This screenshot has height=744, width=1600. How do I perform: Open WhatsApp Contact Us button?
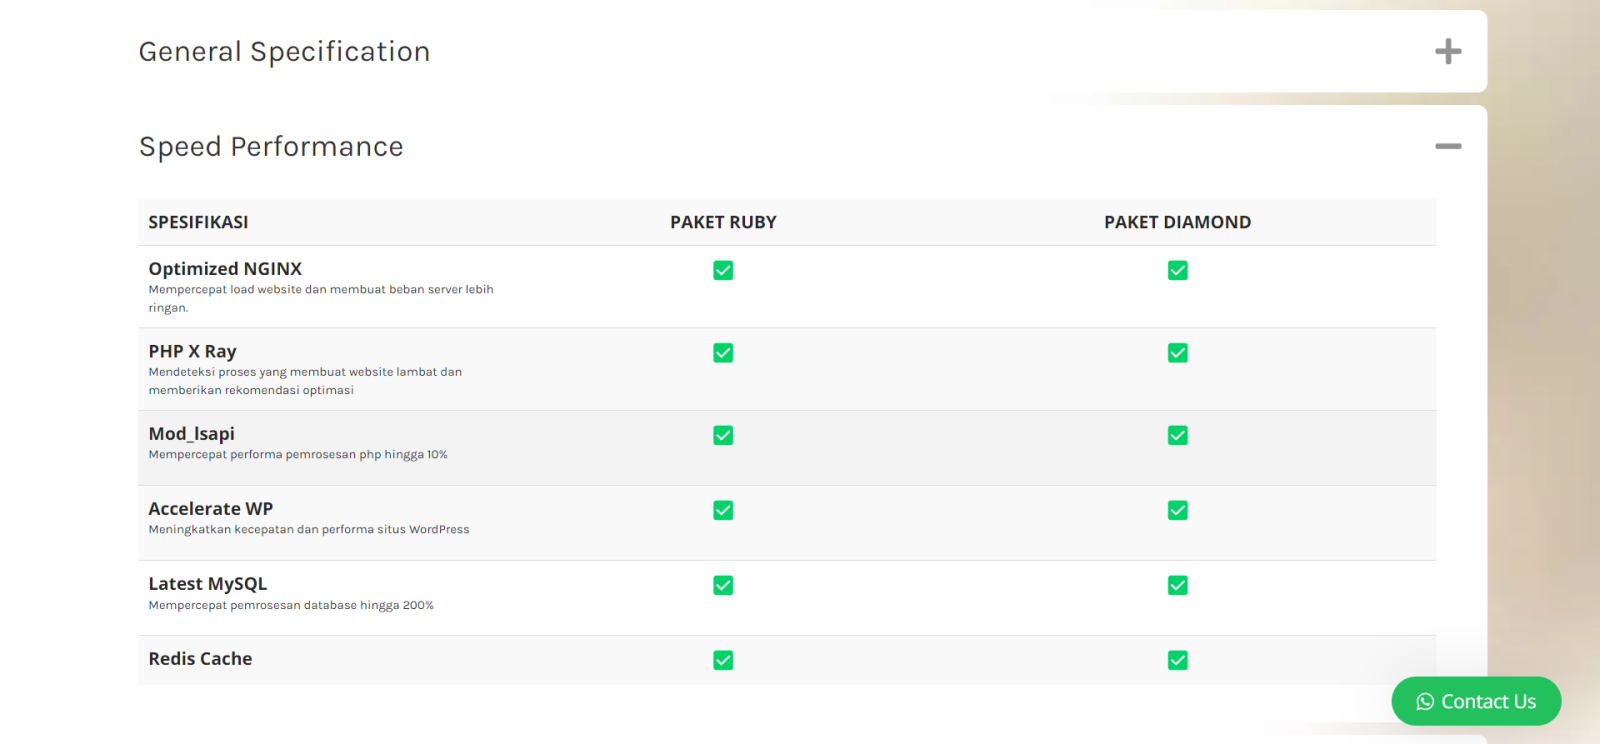[x=1476, y=701]
